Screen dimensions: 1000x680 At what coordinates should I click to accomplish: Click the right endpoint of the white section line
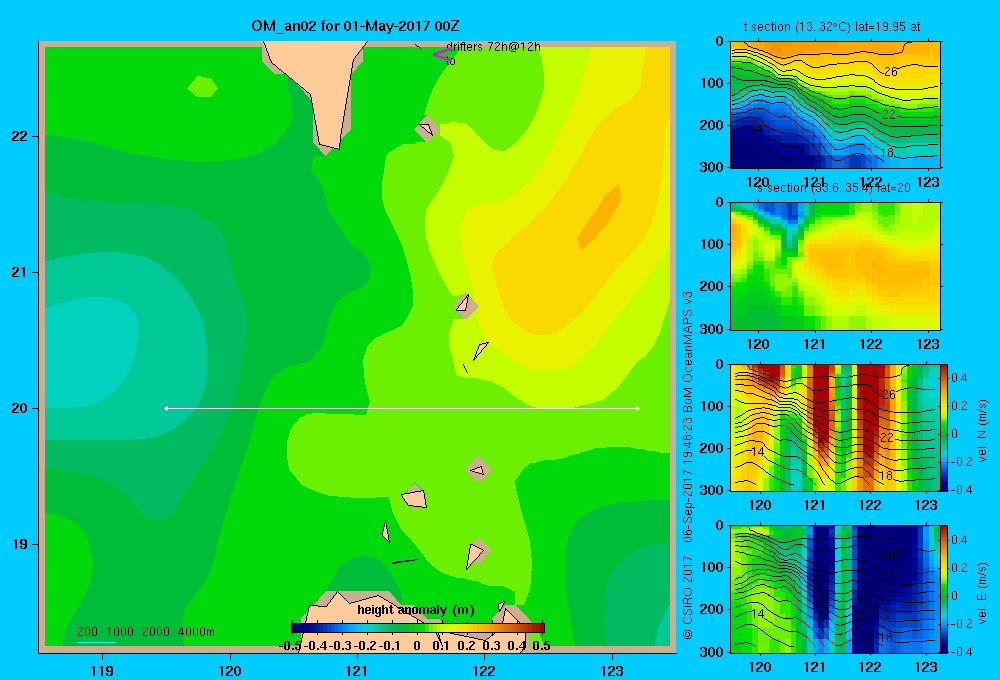coord(638,408)
